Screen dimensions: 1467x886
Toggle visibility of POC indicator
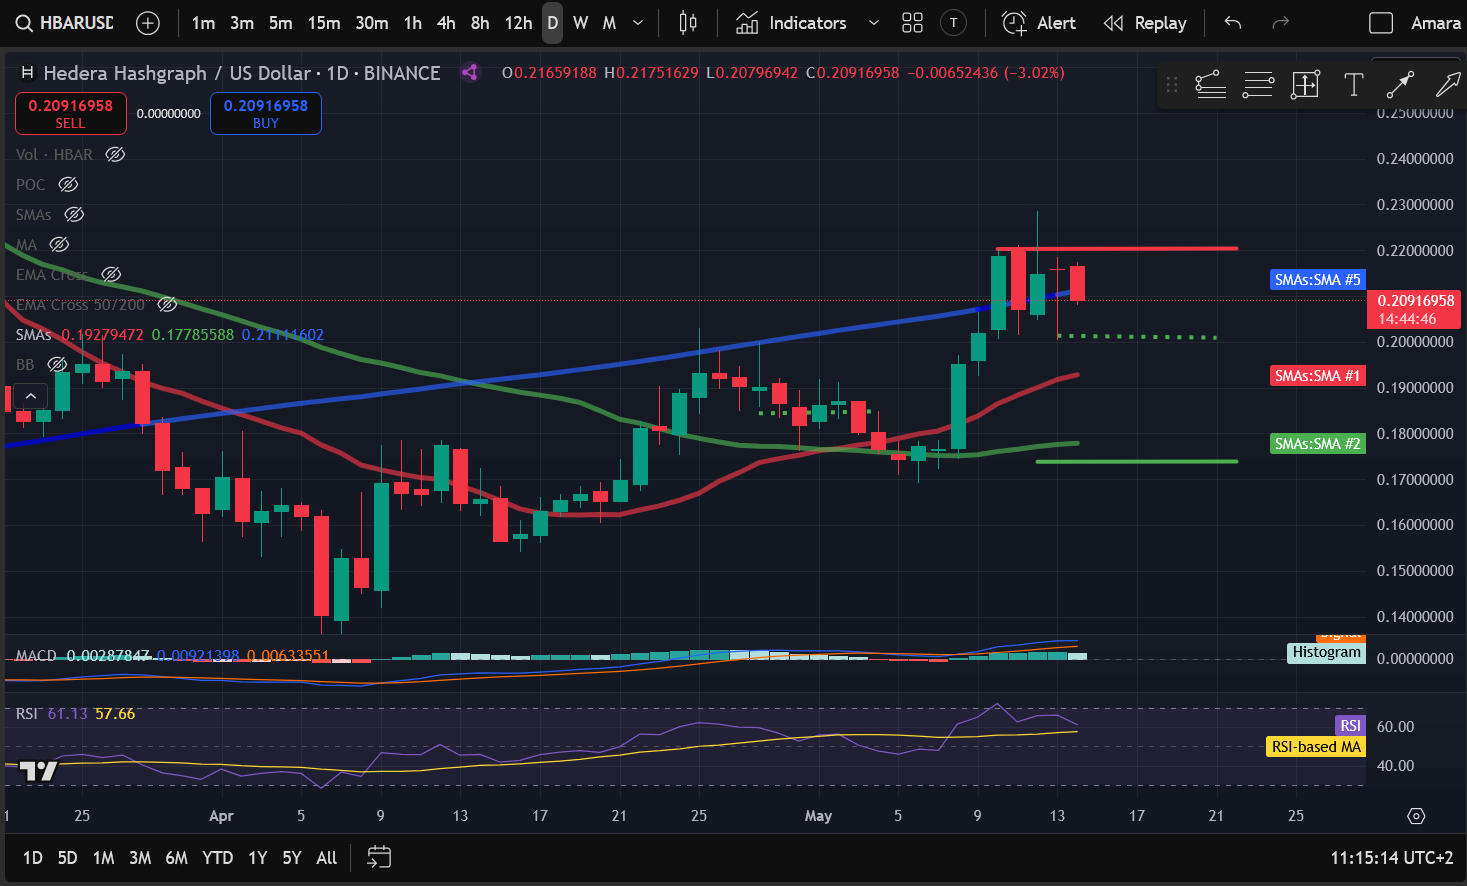[68, 184]
